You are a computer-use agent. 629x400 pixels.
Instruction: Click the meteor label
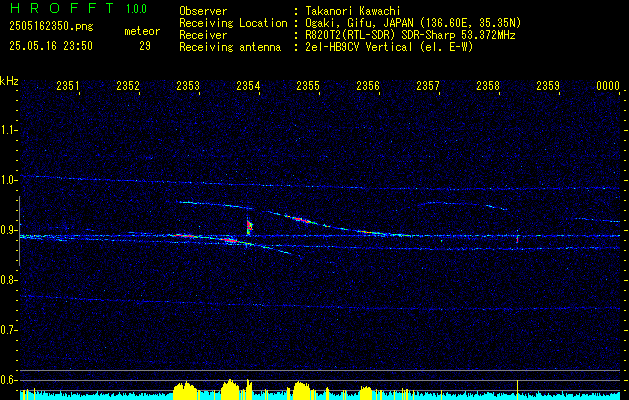(x=142, y=31)
